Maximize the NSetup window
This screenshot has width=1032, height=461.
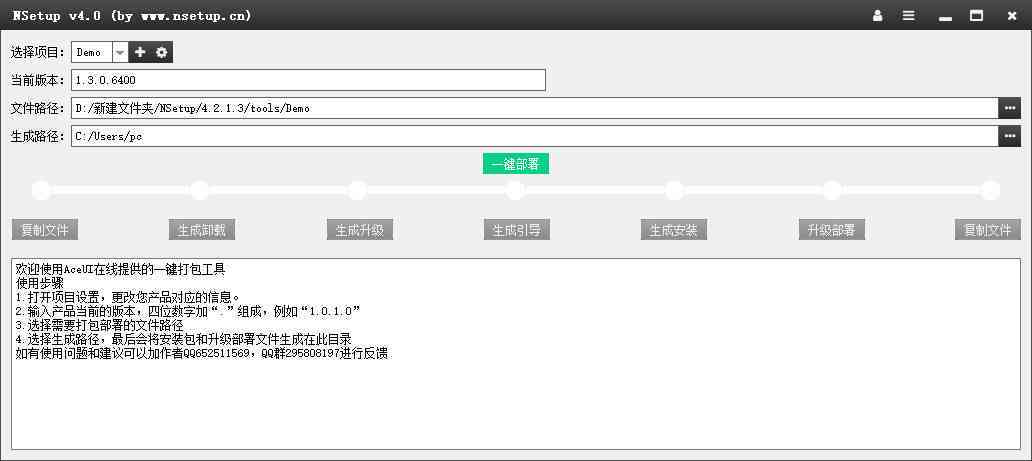click(977, 15)
